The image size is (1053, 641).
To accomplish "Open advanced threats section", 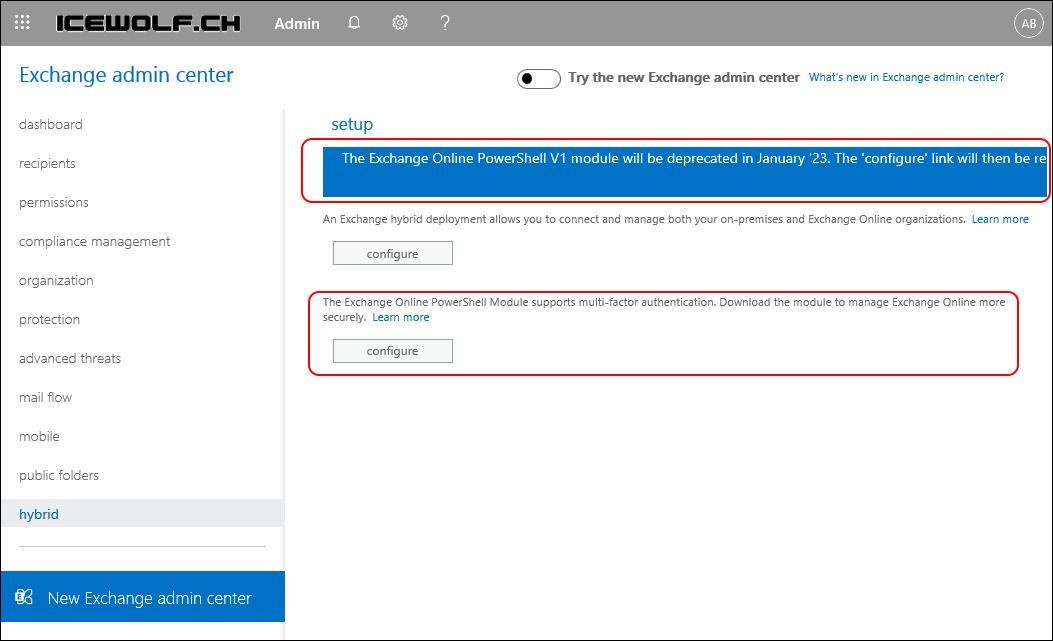I will pyautogui.click(x=70, y=358).
